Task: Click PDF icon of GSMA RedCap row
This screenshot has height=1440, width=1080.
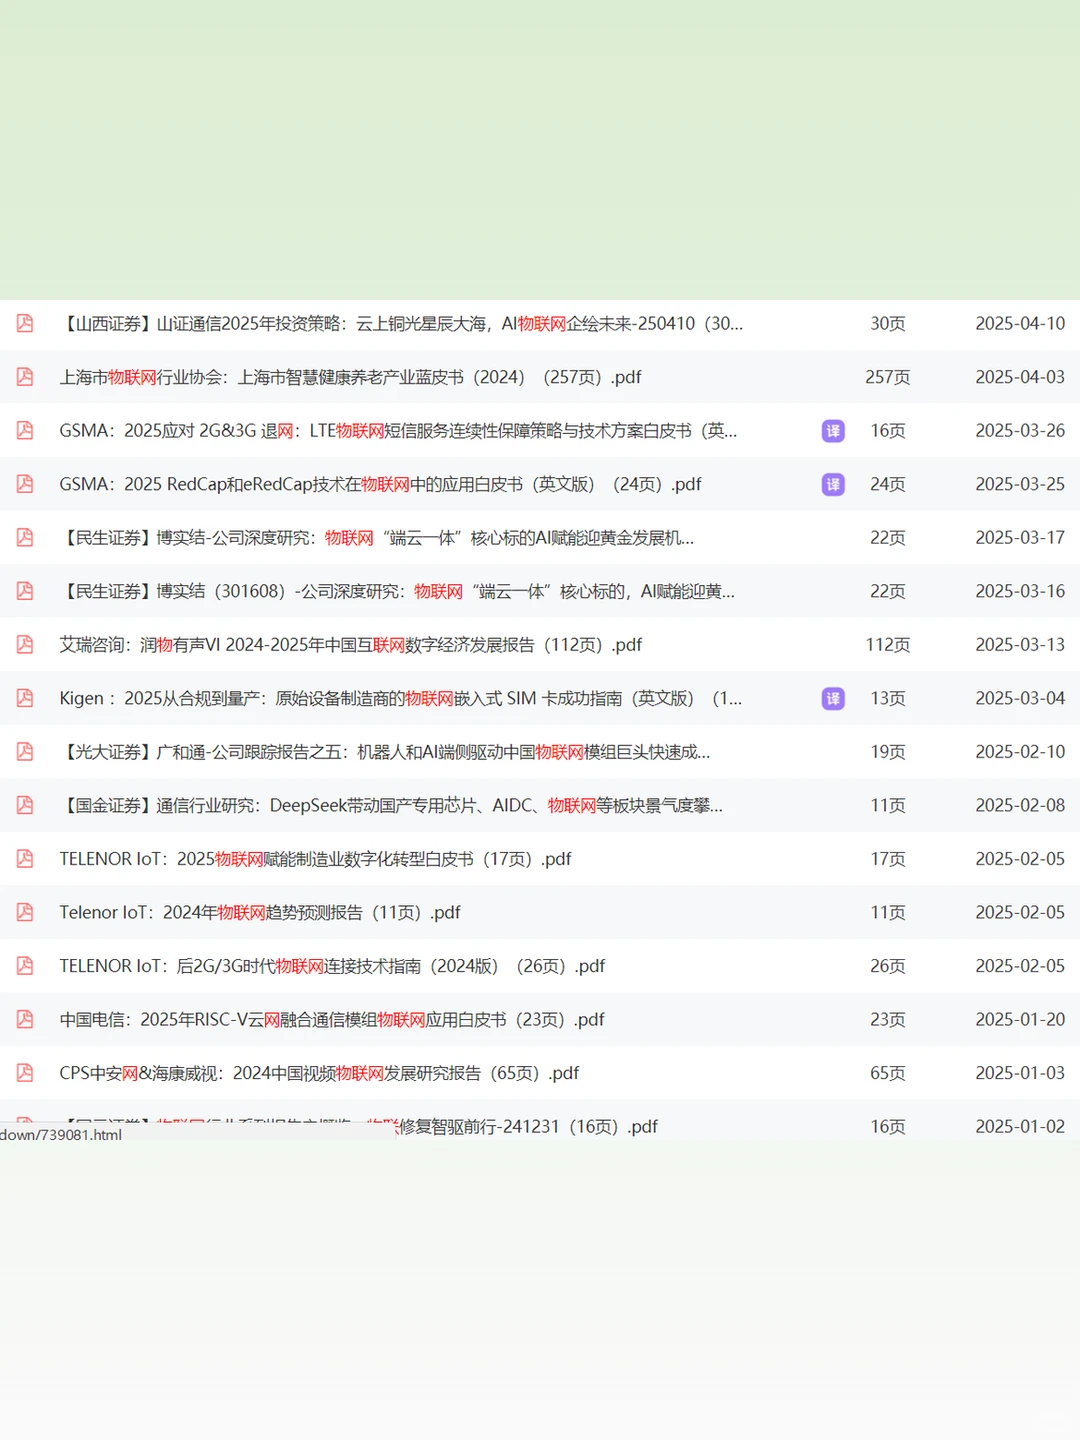Action: 25,484
